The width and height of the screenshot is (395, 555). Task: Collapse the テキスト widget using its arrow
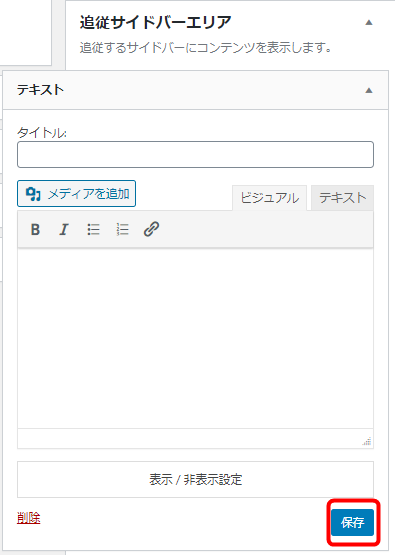tap(369, 90)
